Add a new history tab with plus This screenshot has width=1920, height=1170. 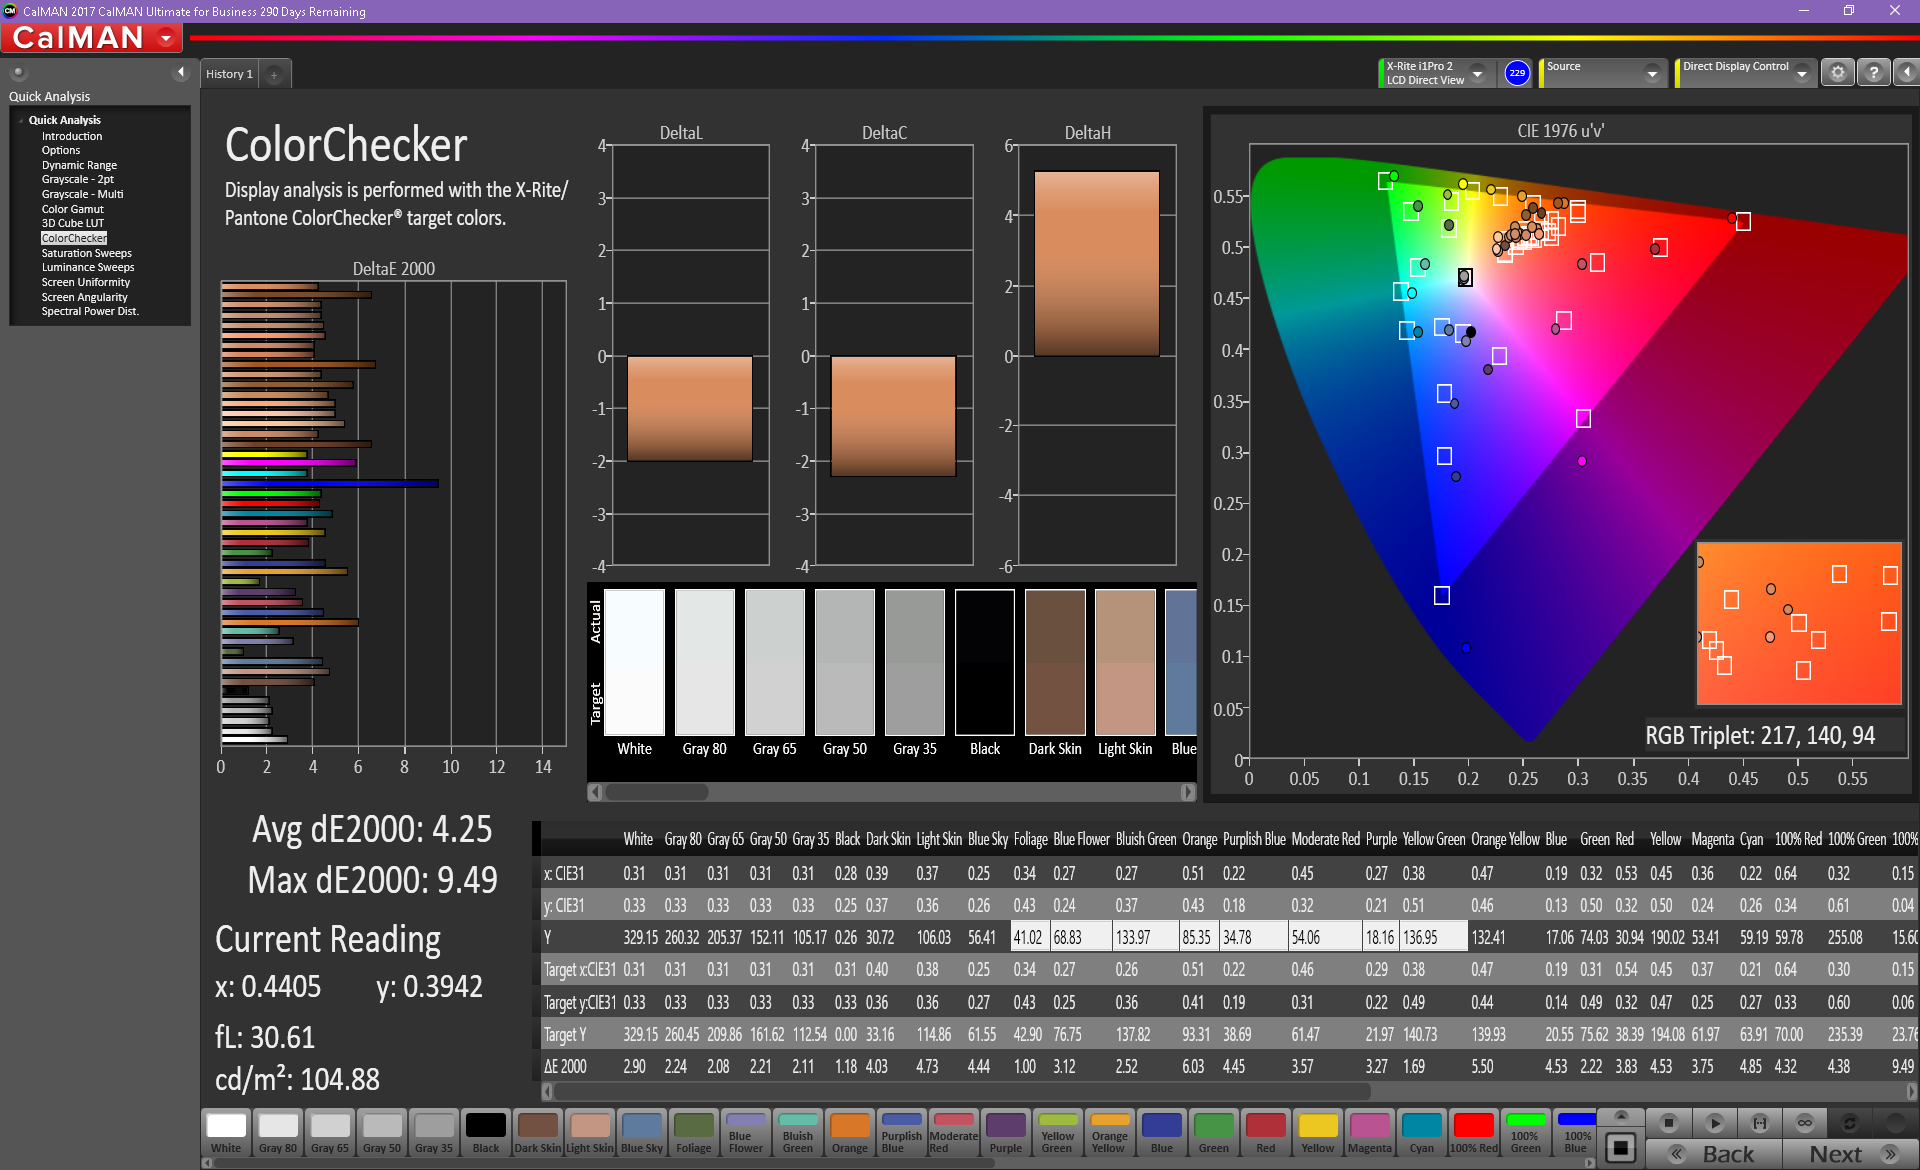coord(274,74)
